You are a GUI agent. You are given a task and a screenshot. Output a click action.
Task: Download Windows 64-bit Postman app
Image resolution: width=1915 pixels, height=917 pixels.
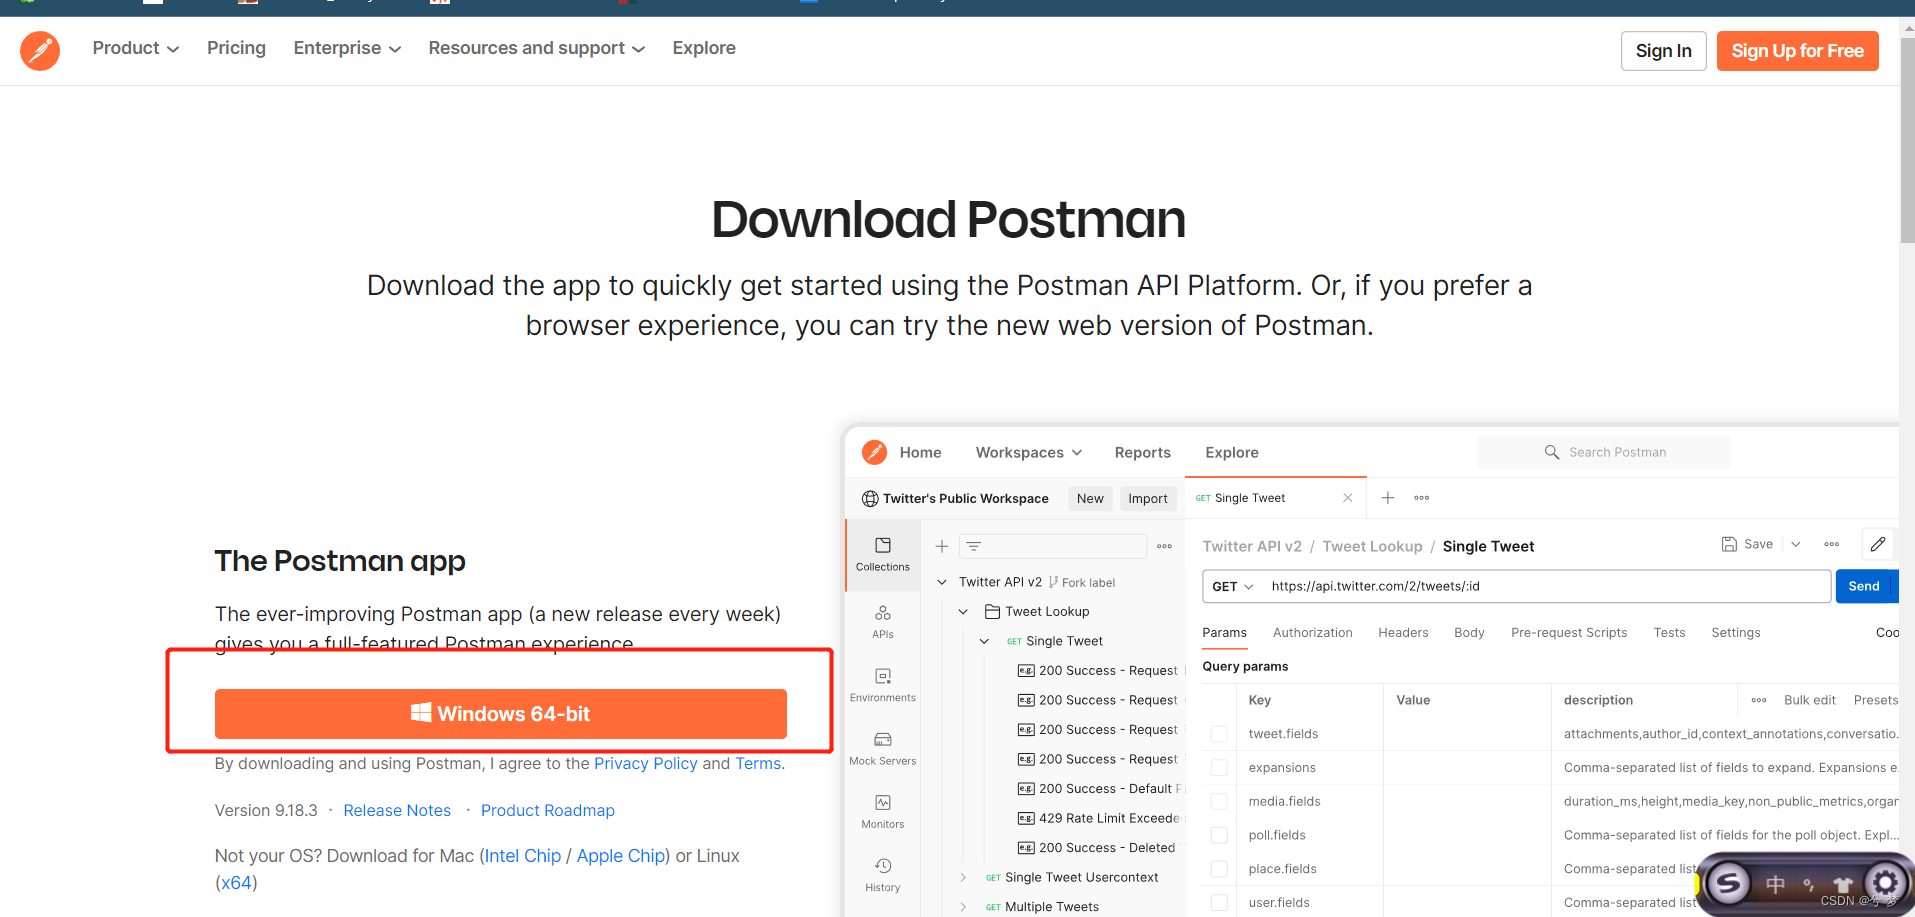click(501, 714)
